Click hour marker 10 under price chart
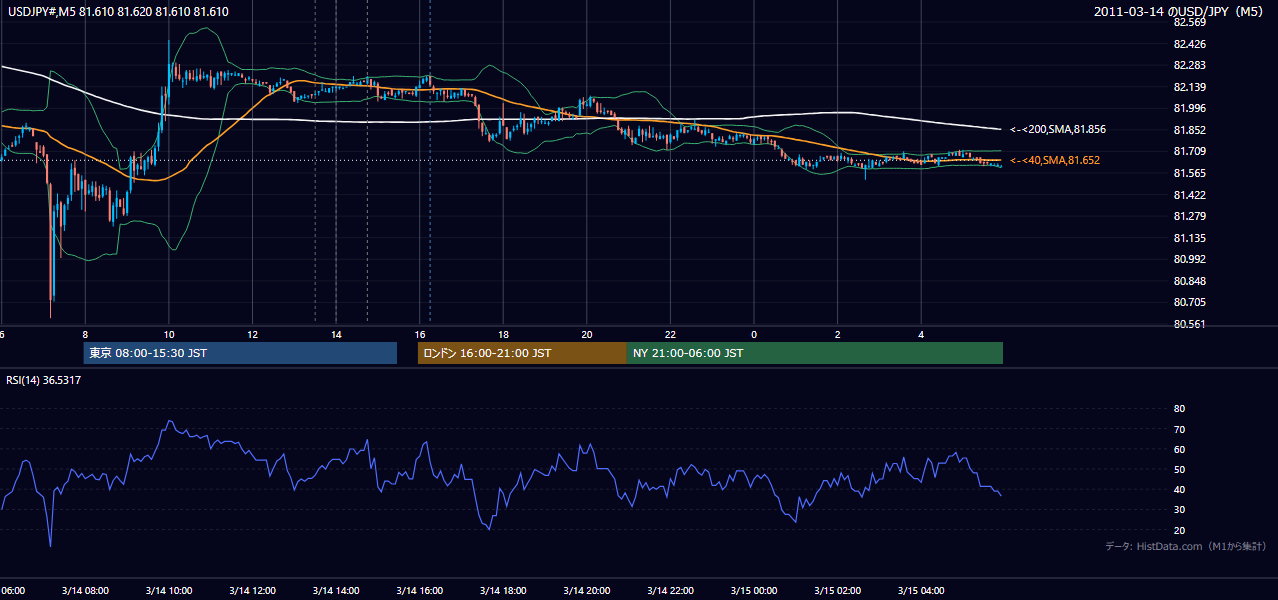The height and width of the screenshot is (600, 1278). (x=169, y=335)
